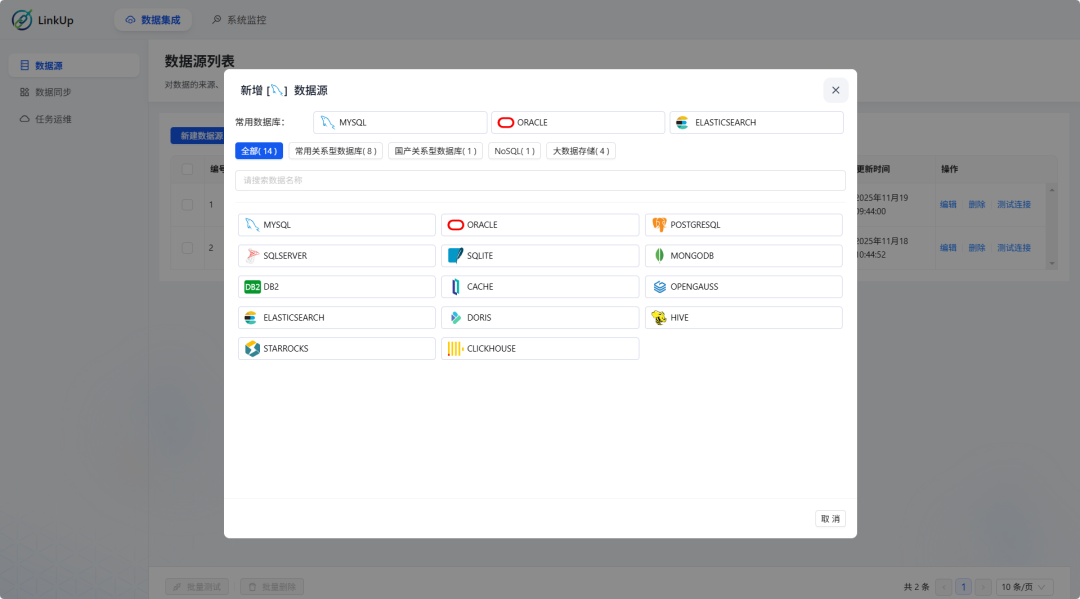
Task: Click the 更新时间 column header
Action: (x=873, y=169)
